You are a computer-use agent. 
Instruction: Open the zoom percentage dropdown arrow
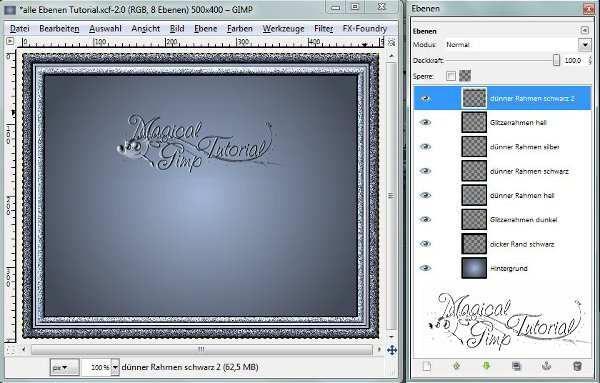(115, 367)
